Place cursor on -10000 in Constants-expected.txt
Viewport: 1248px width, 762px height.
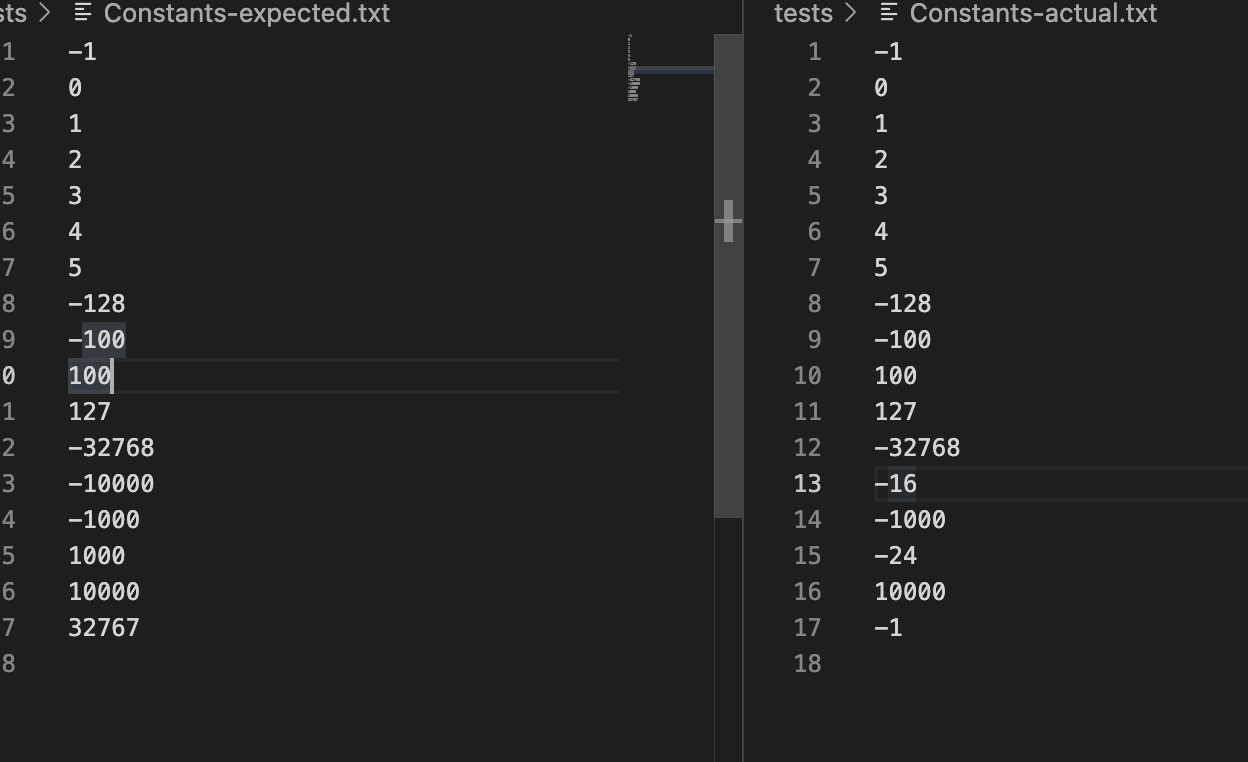click(x=111, y=484)
